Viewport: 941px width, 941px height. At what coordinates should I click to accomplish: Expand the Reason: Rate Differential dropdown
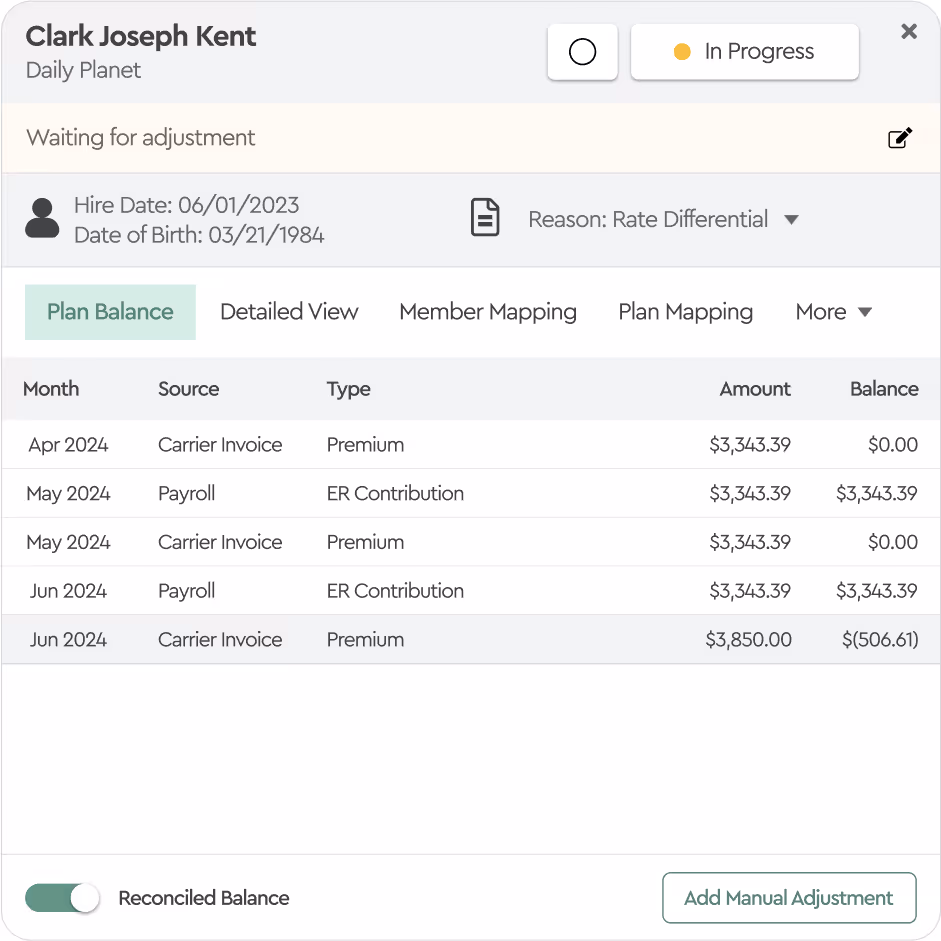[790, 220]
